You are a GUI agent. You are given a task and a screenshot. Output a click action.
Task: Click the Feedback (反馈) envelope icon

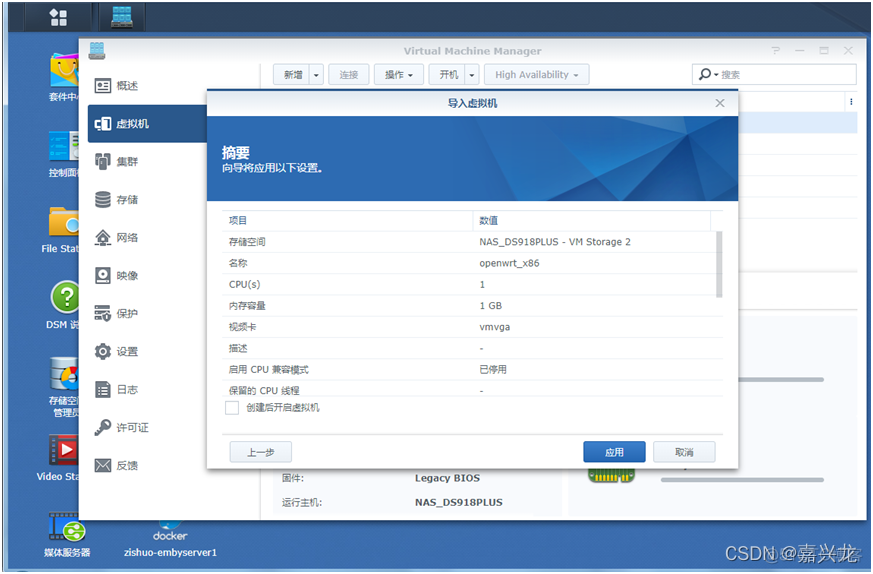pos(102,465)
